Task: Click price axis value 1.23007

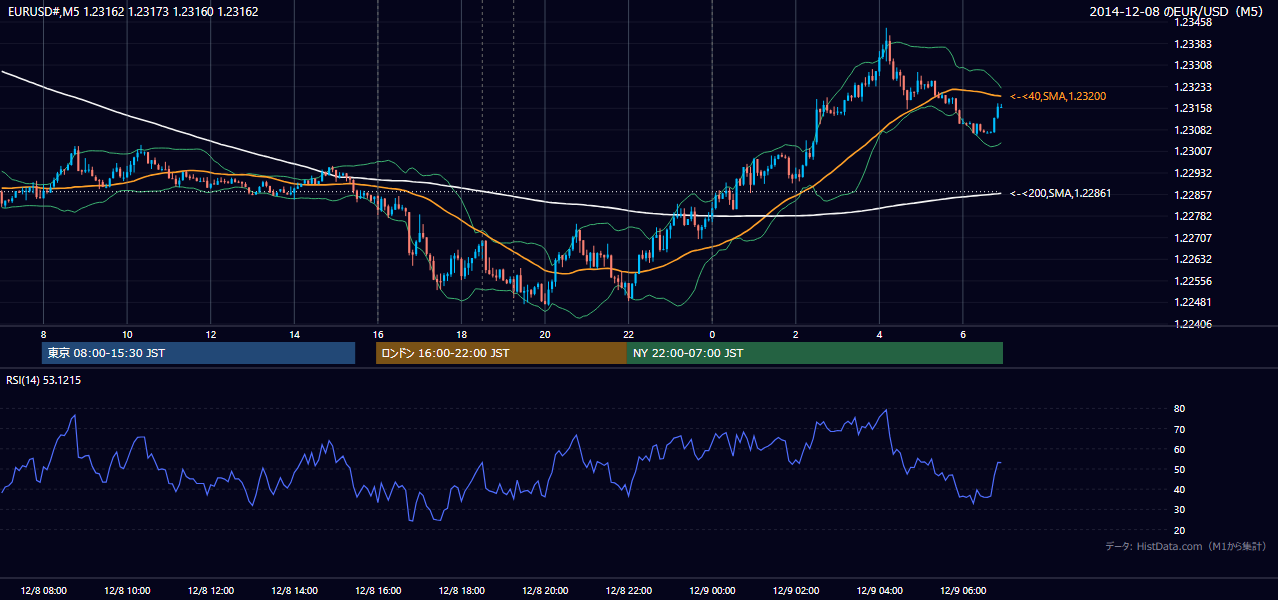Action: 1193,151
